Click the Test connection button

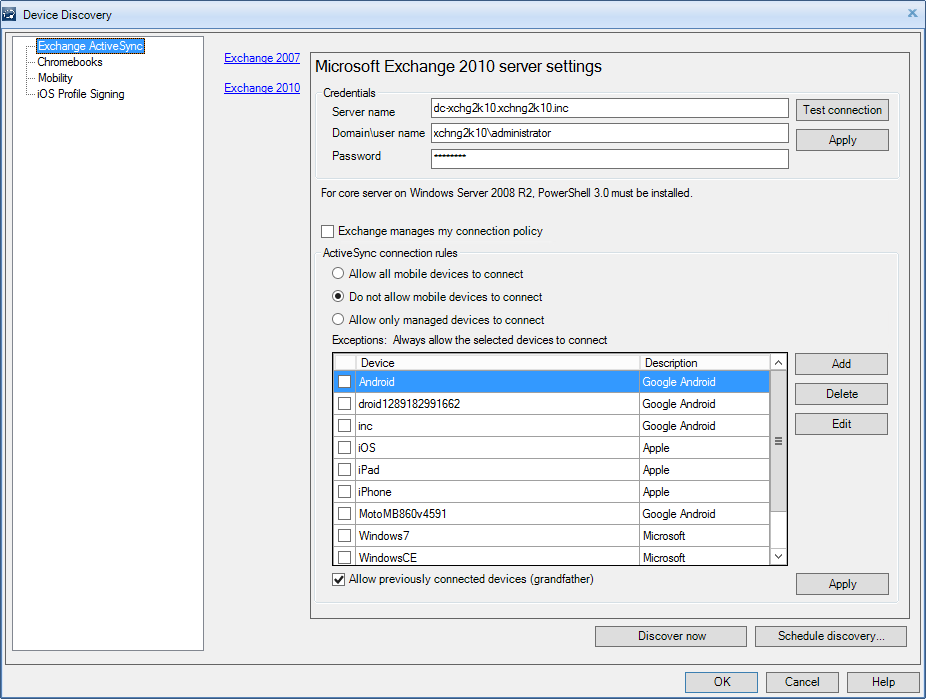[x=842, y=110]
